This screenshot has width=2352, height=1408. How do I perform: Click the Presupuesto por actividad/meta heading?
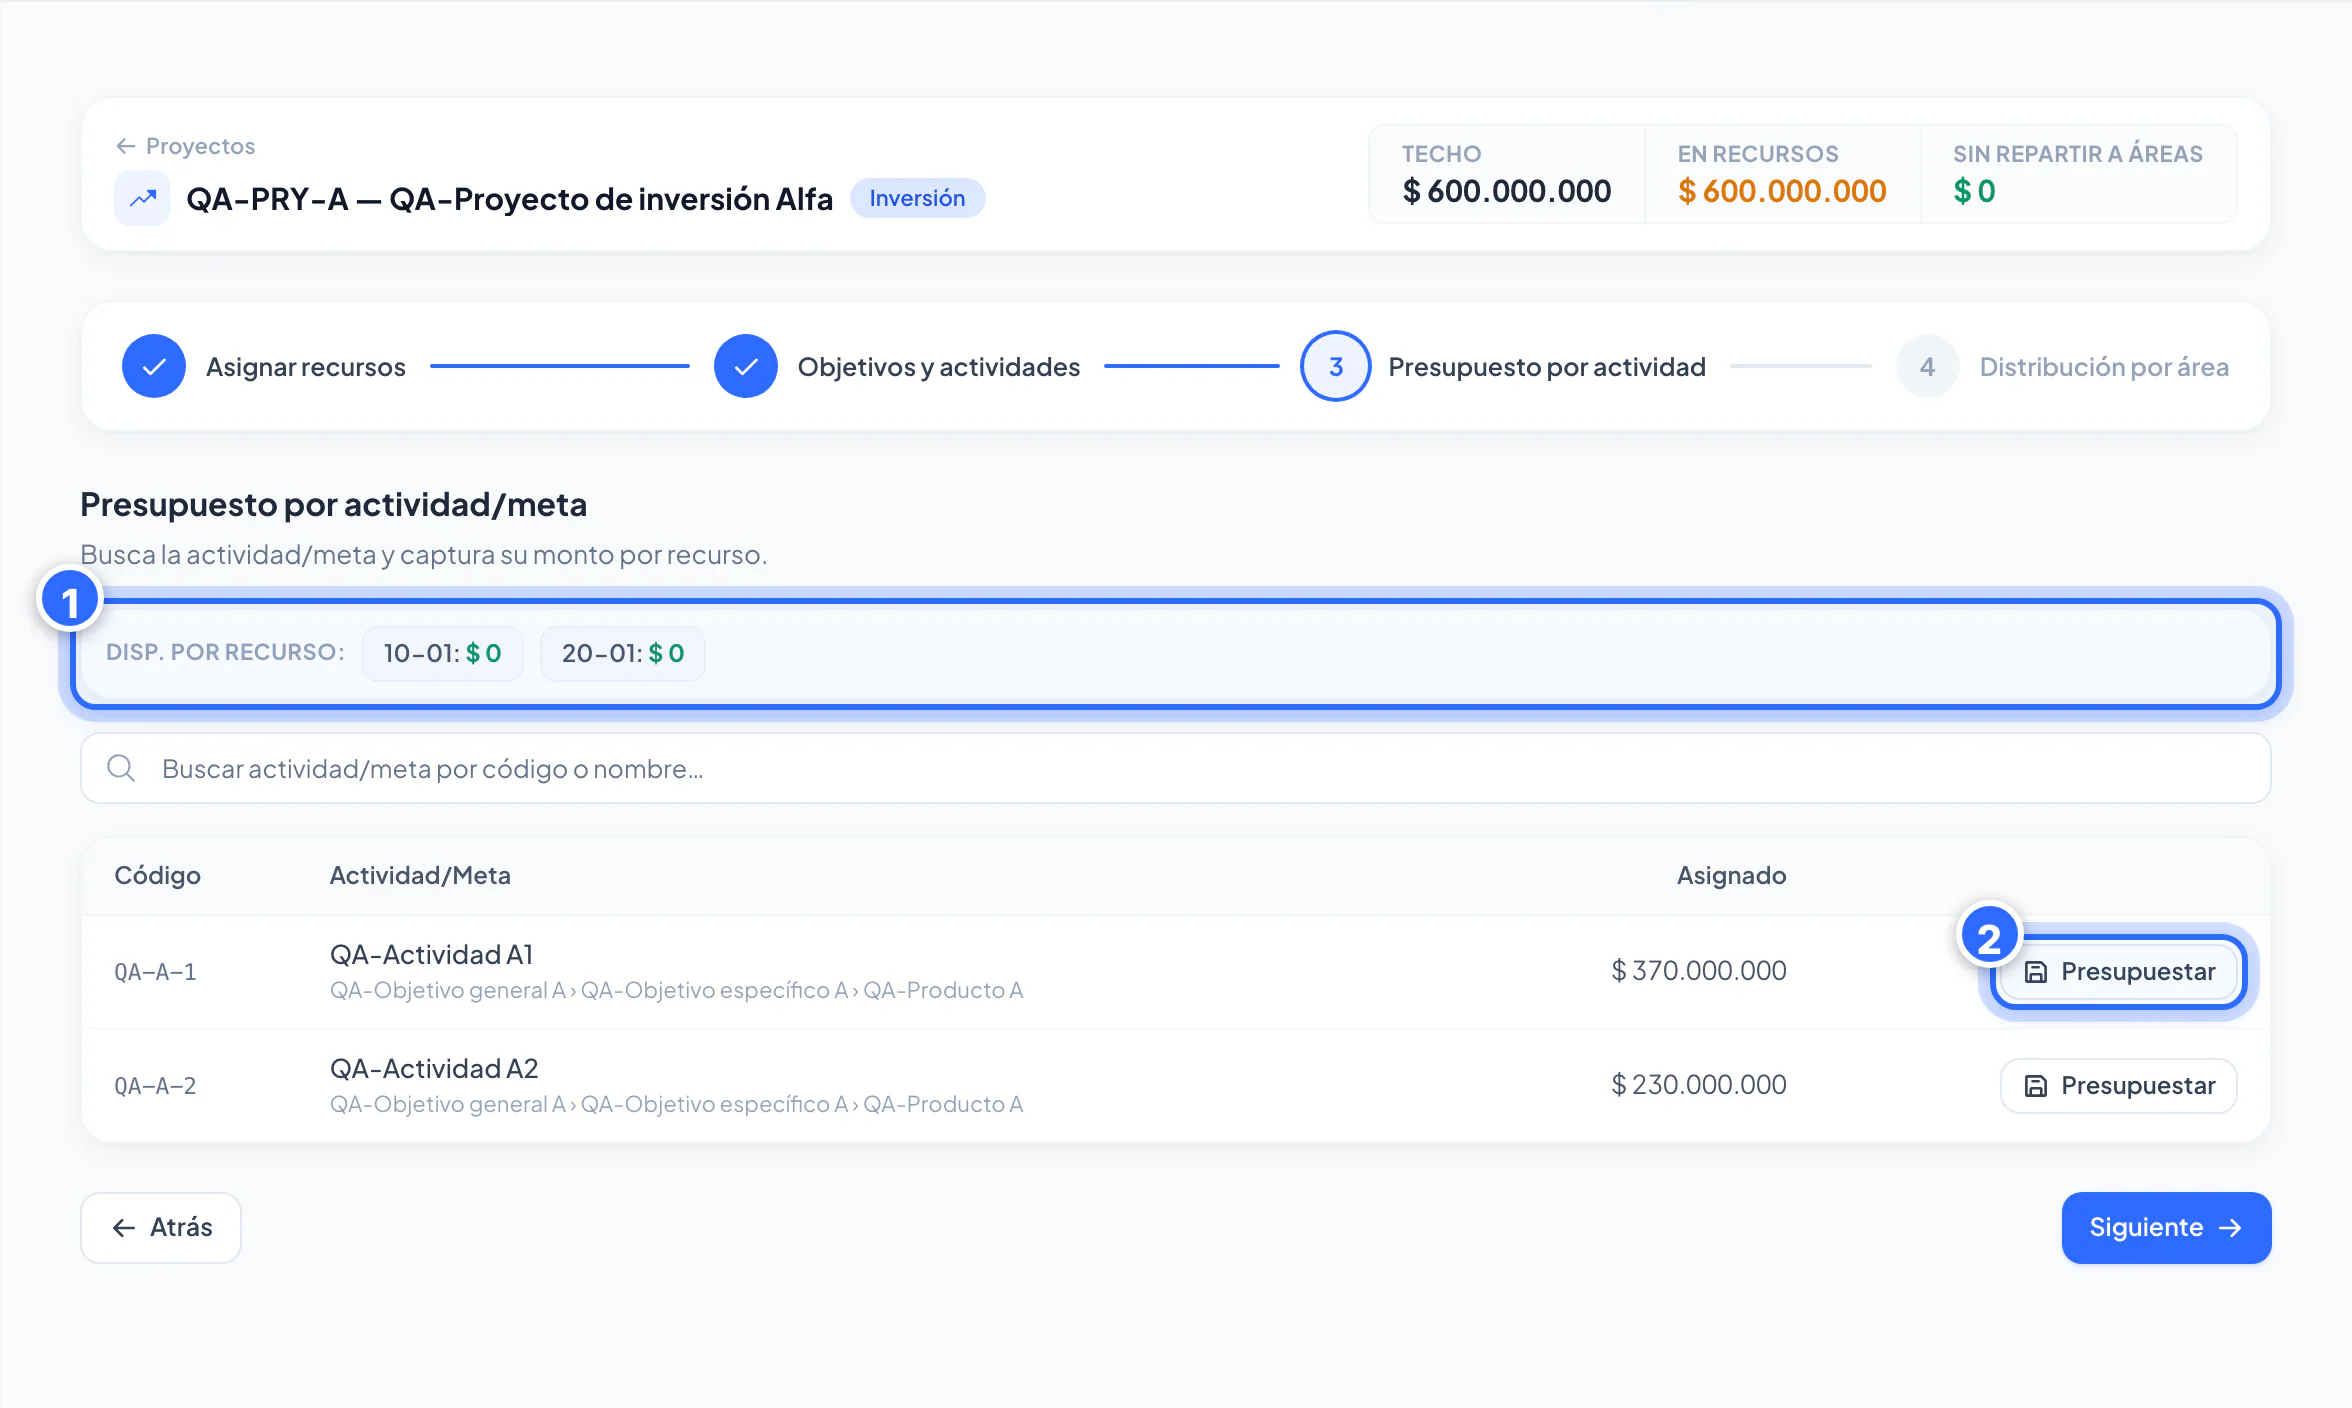point(333,504)
